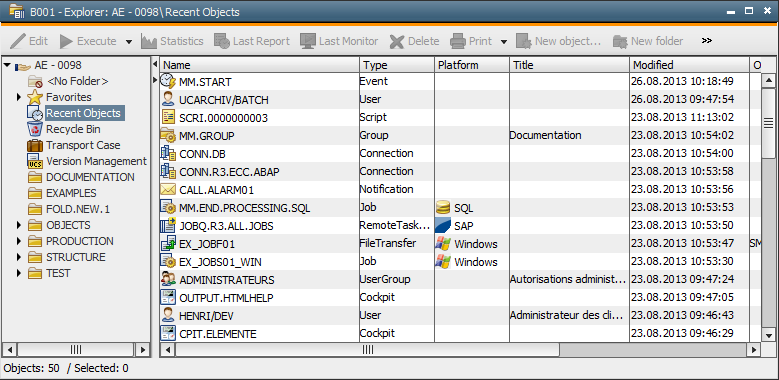779x380 pixels.
Task: Open the Print dropdown arrow
Action: pos(504,42)
